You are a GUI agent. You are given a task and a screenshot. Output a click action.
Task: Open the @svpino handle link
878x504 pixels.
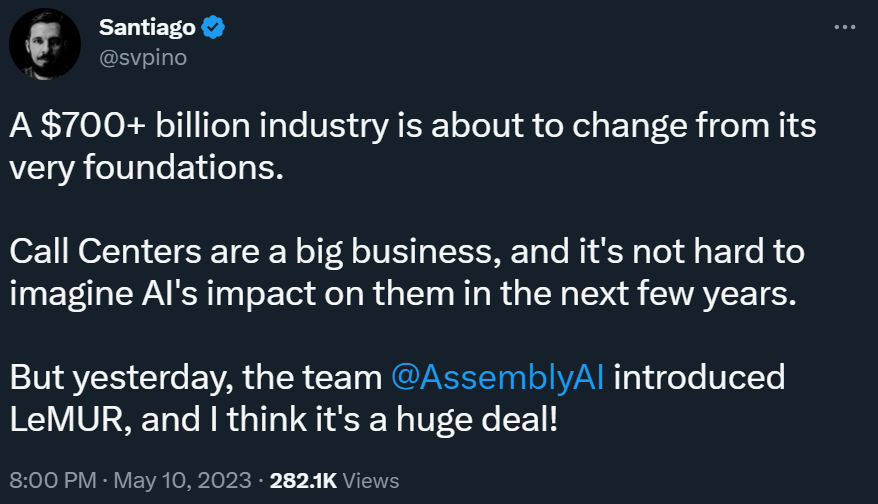(142, 57)
